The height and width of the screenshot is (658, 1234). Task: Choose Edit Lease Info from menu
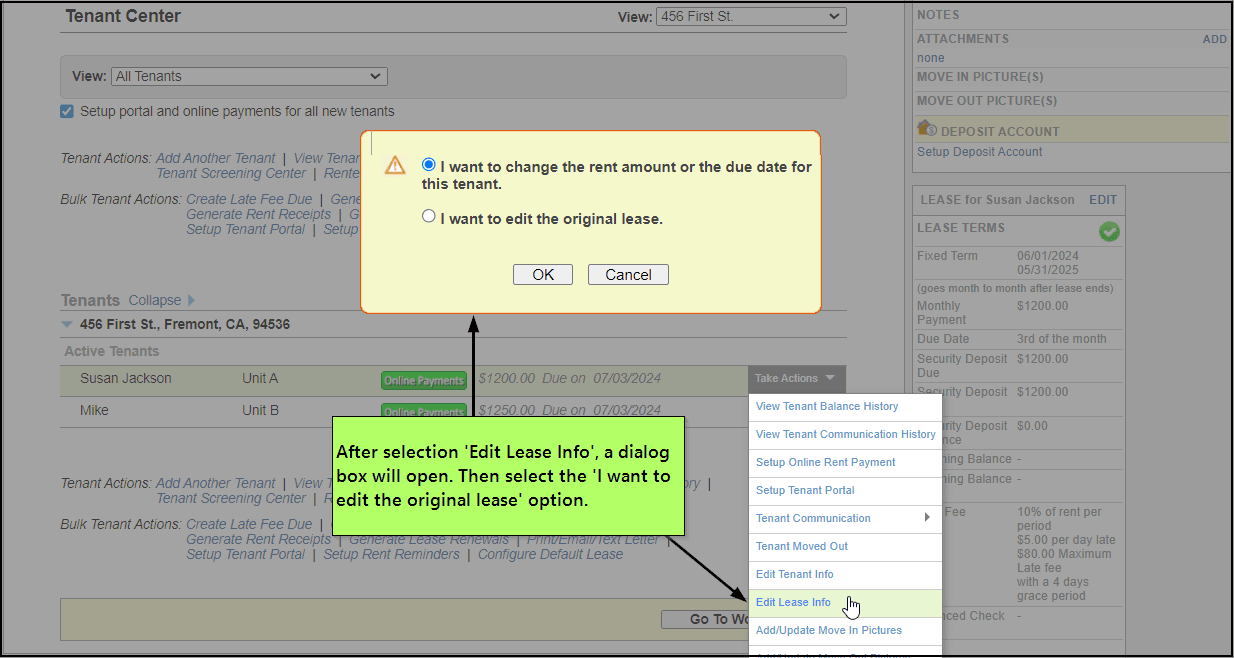(793, 602)
